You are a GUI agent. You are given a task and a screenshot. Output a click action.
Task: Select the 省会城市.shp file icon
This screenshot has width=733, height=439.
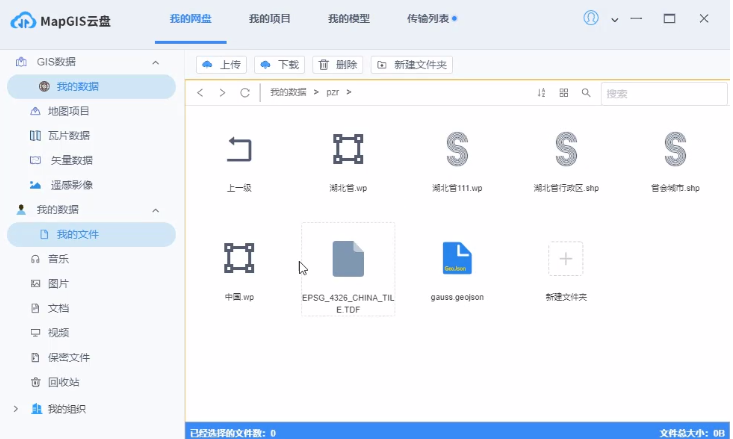click(x=675, y=149)
